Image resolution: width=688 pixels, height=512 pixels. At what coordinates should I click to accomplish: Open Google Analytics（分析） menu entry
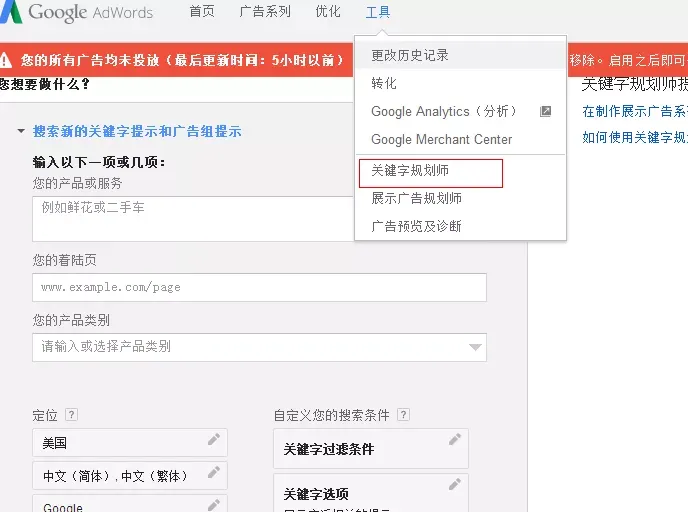(460, 111)
